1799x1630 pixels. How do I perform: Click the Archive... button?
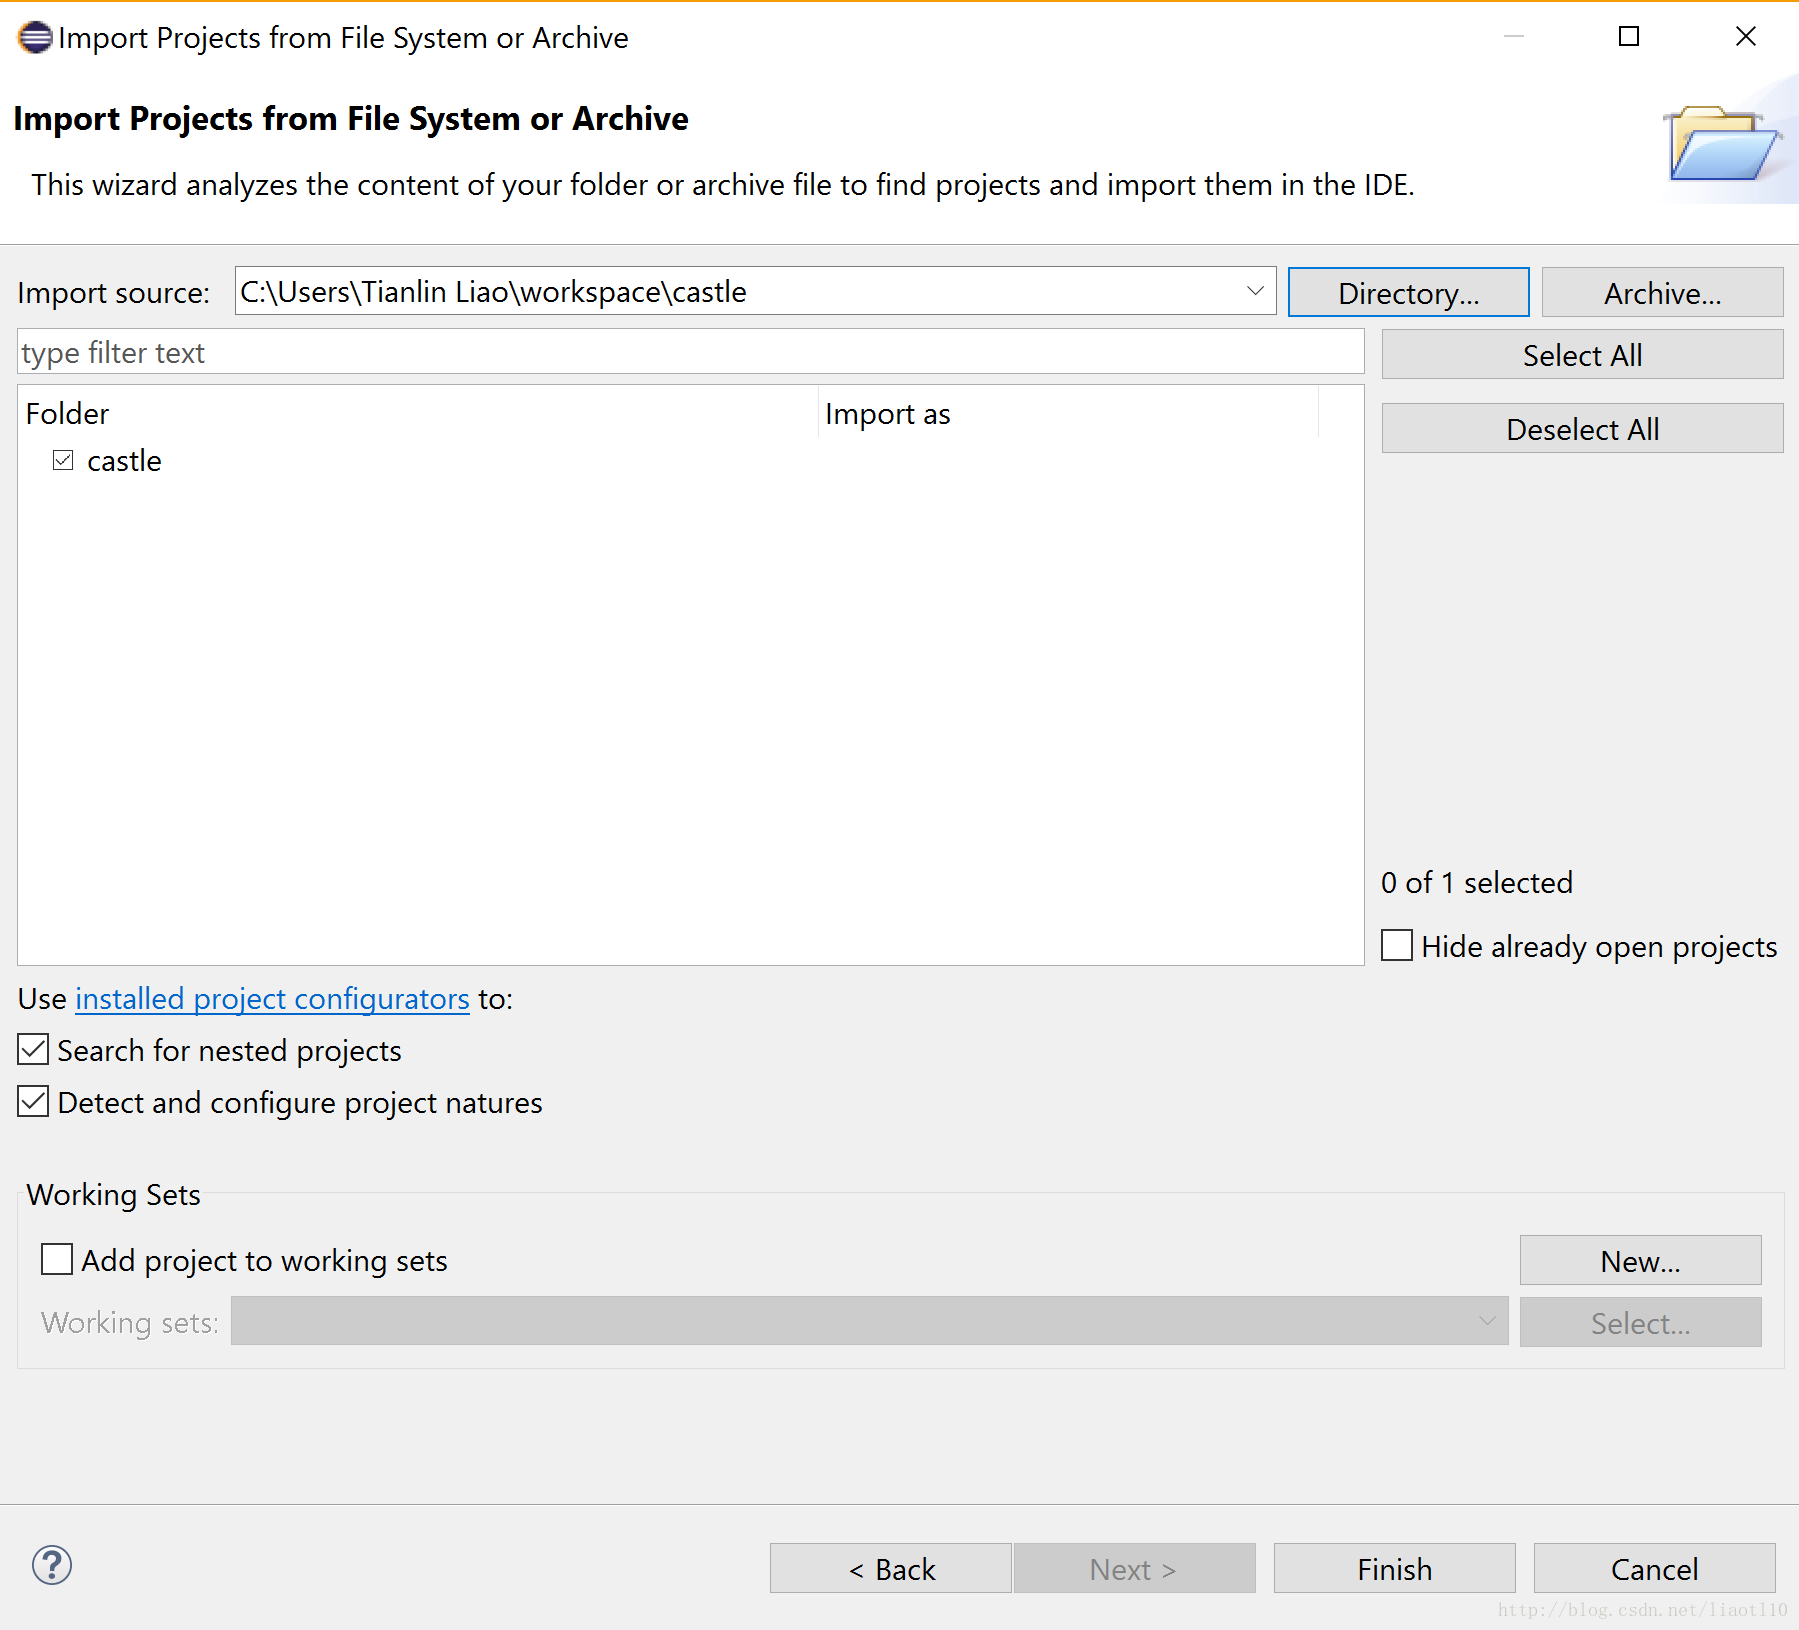click(1662, 293)
